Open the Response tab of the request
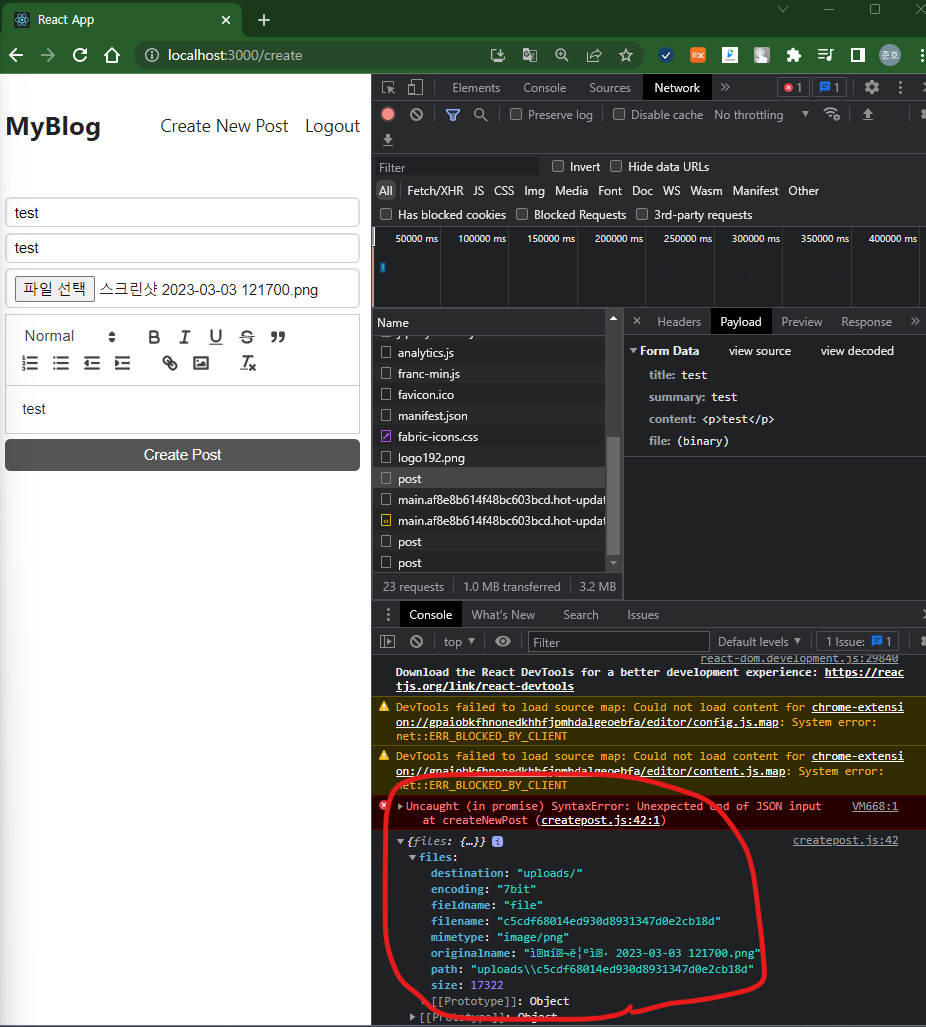 866,322
